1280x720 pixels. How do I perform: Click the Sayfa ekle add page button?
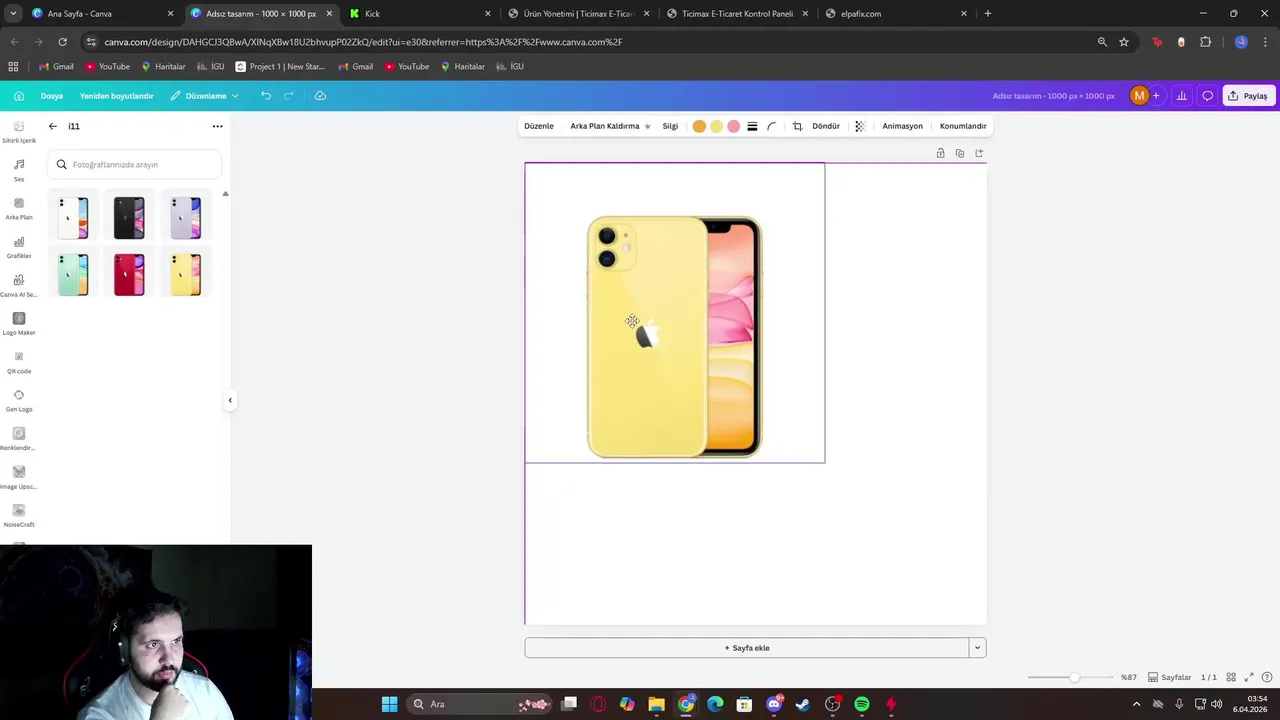tap(747, 648)
